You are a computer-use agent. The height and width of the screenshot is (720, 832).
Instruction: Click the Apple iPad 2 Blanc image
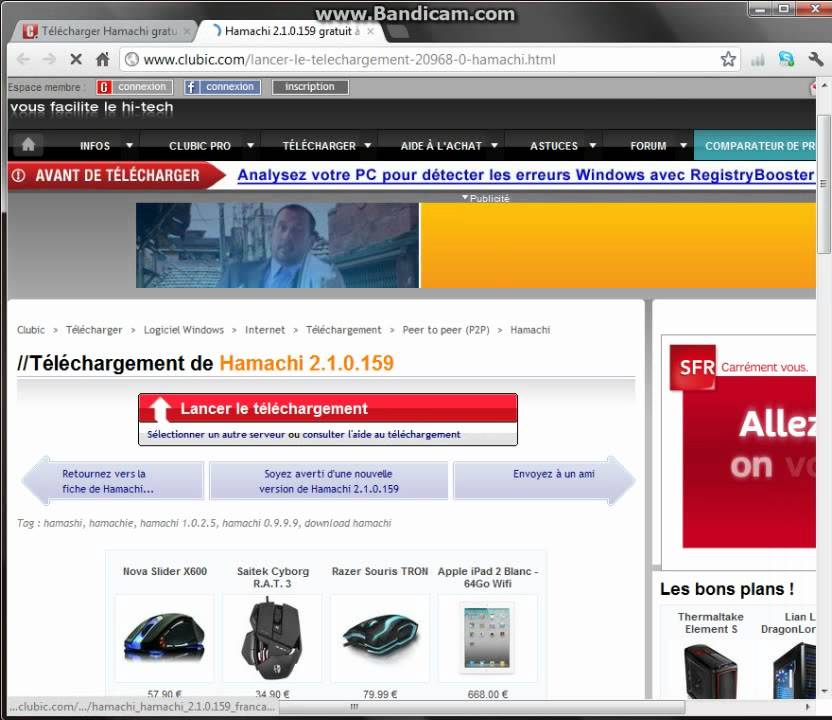pyautogui.click(x=487, y=638)
